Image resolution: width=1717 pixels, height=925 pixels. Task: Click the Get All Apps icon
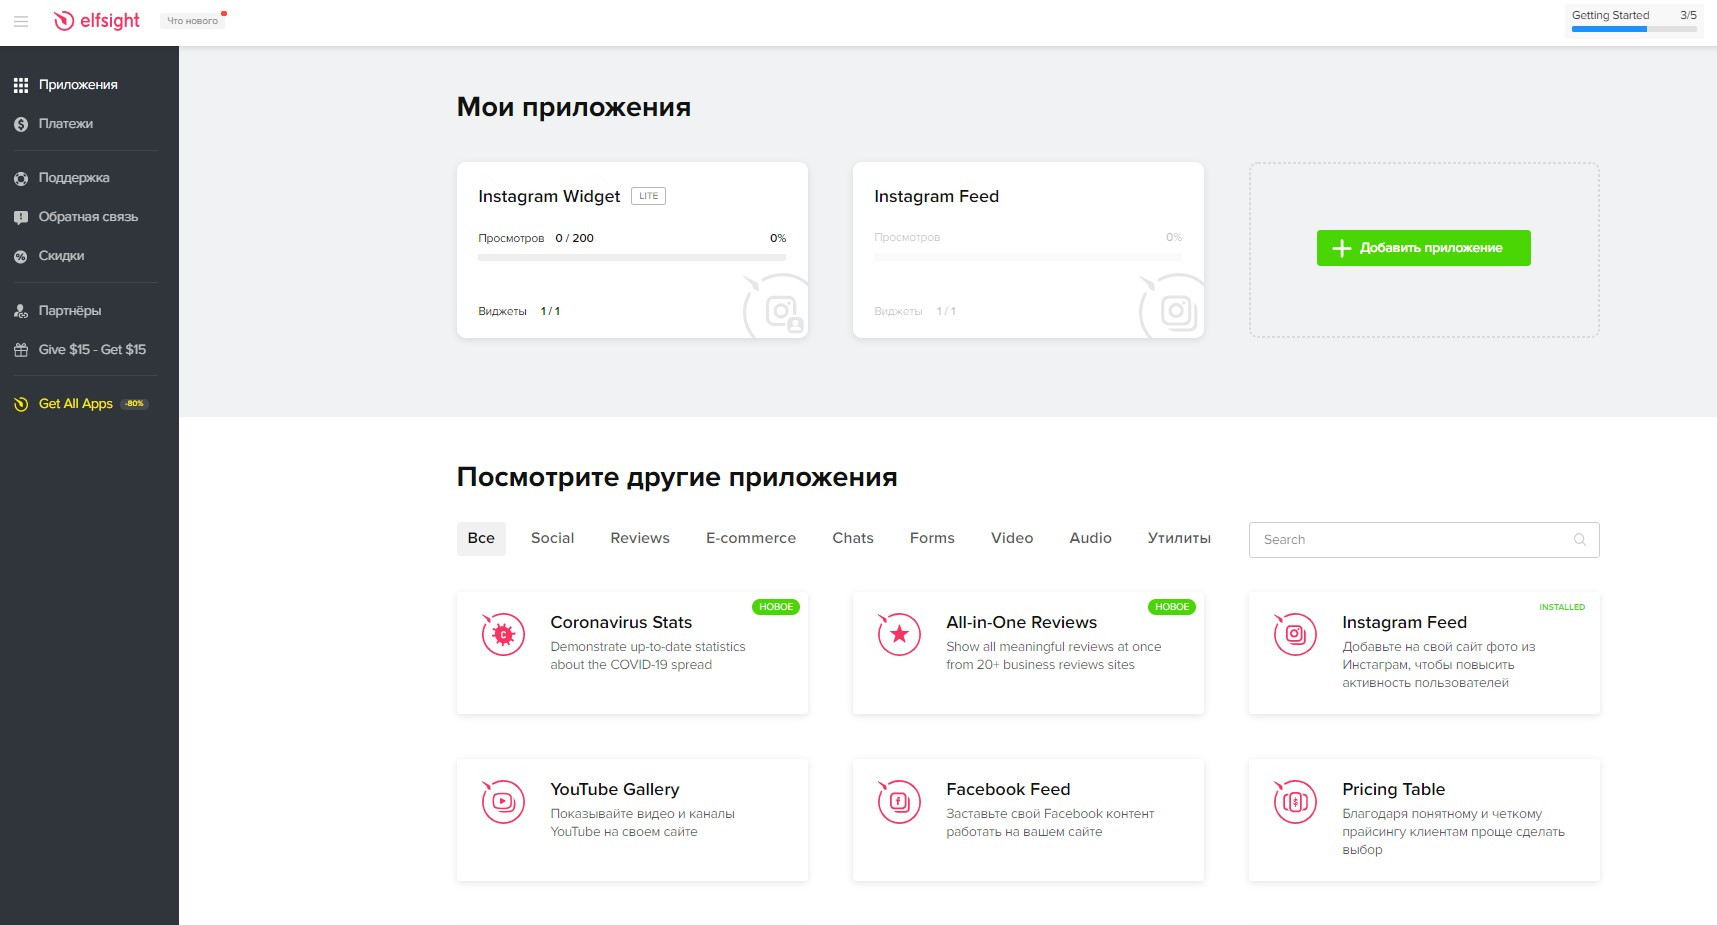21,404
